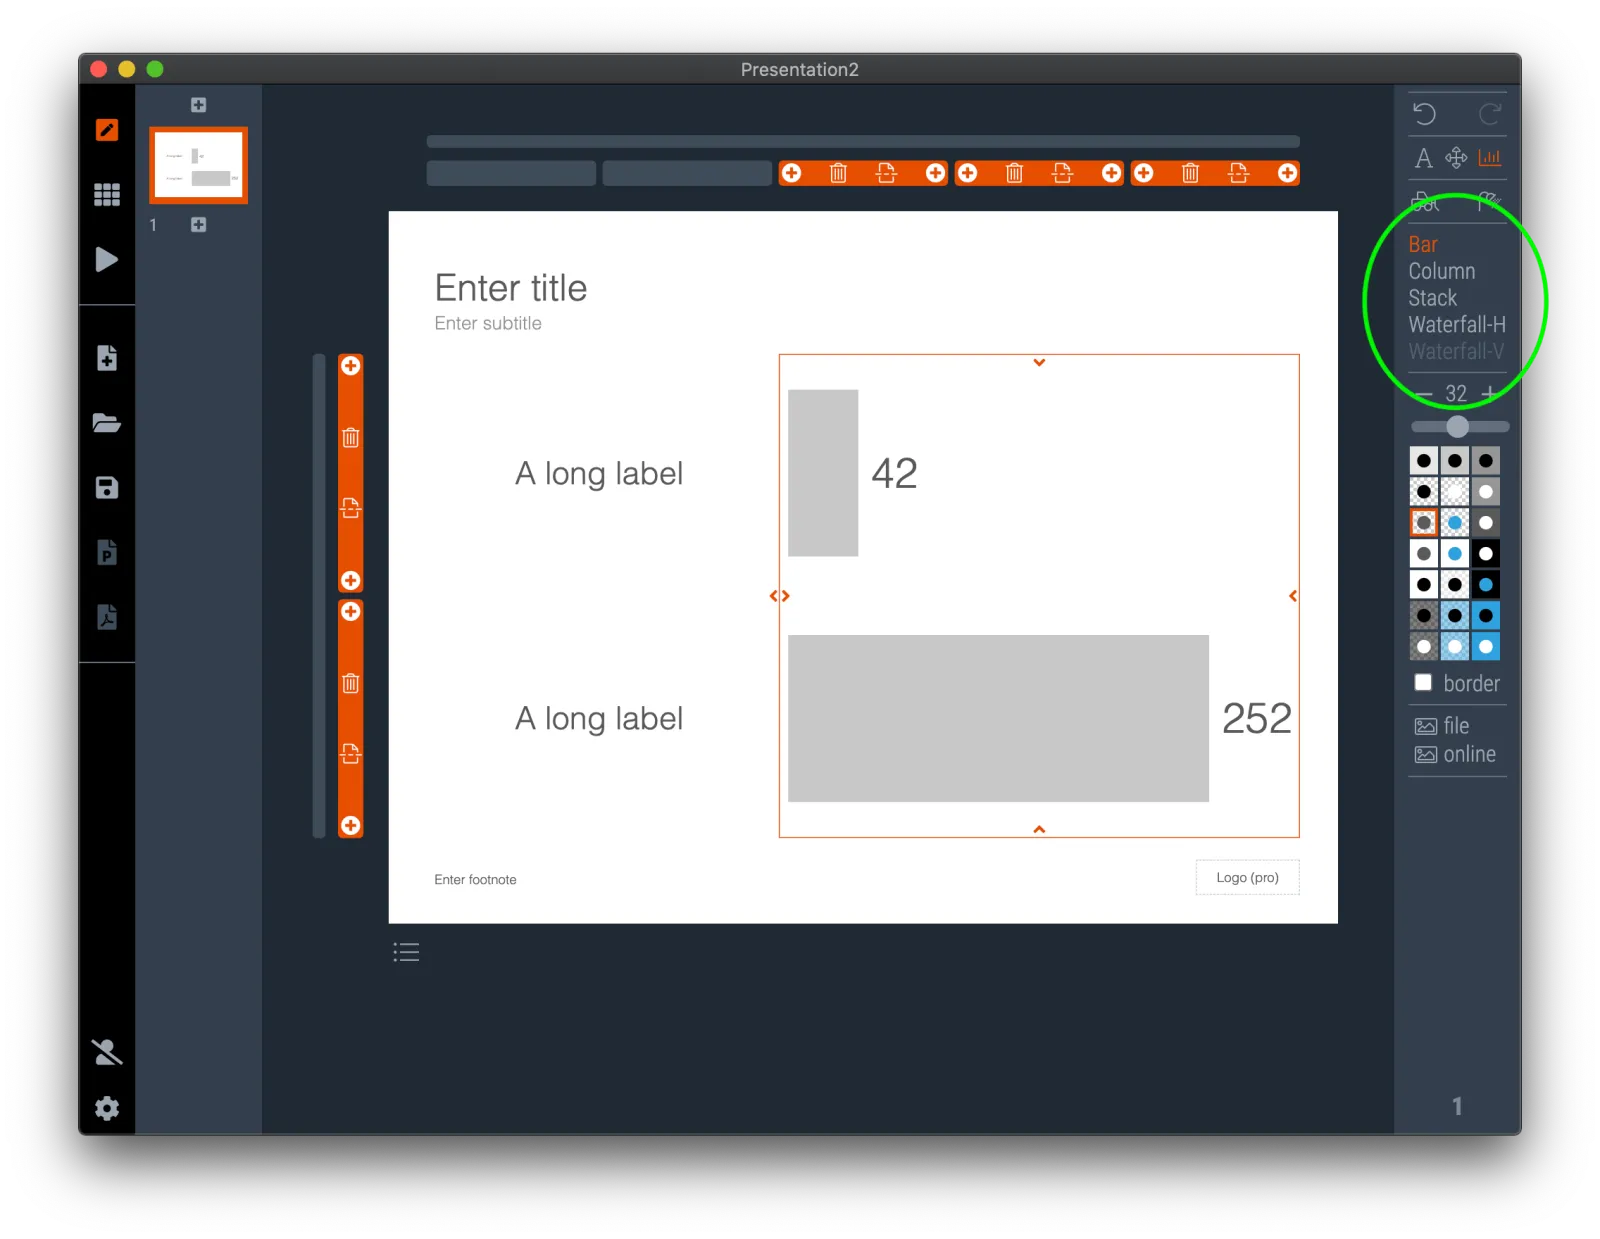Viewport: 1600px width, 1239px height.
Task: Save the presentation with the floppy disk icon
Action: point(106,487)
